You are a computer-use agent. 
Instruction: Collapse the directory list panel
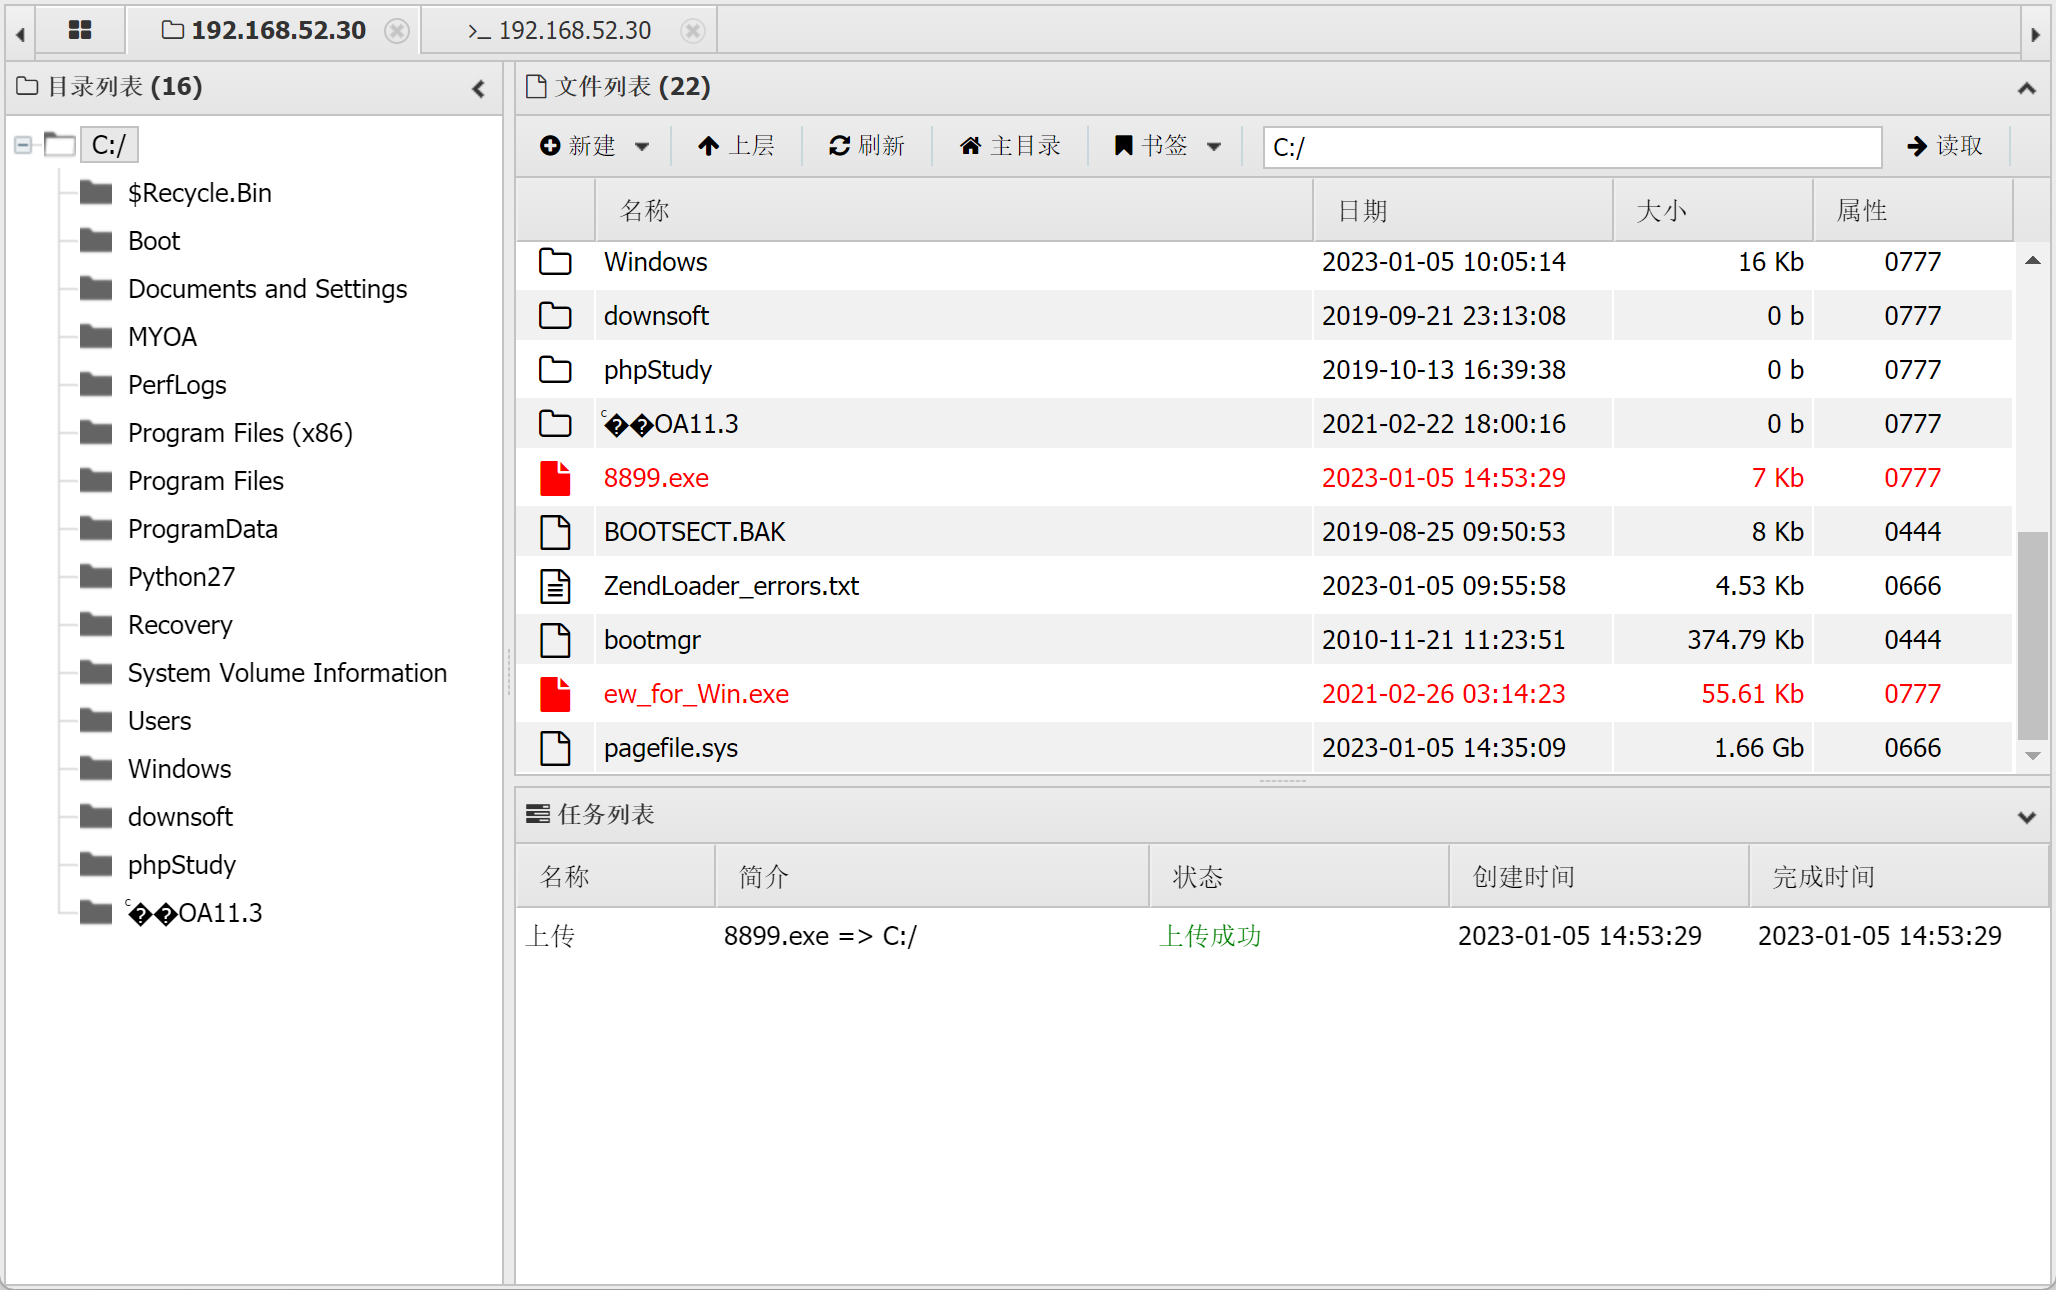click(x=479, y=89)
